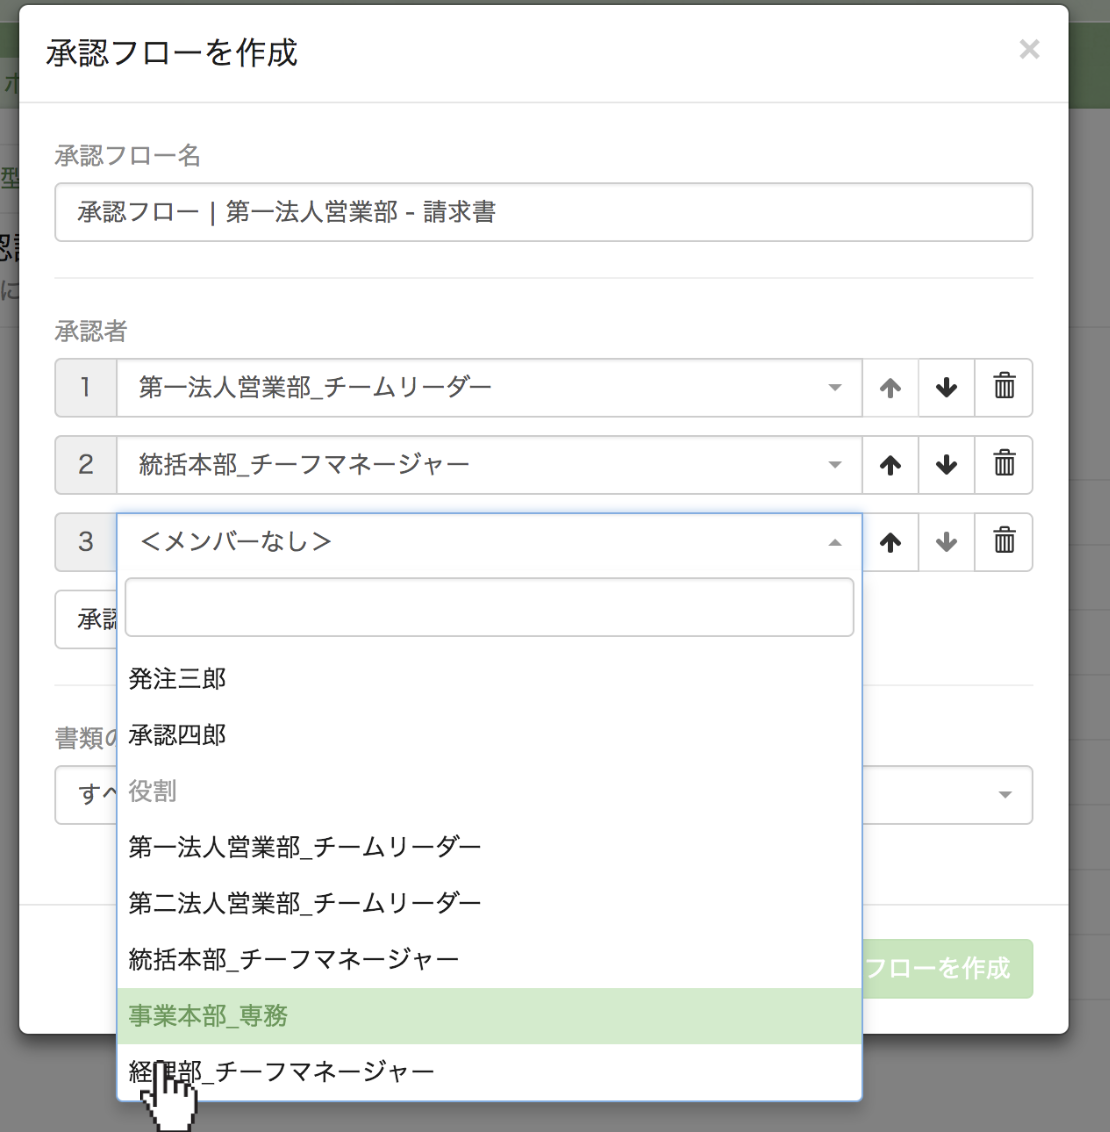Delete approver 1 with trash icon

pyautogui.click(x=1004, y=388)
